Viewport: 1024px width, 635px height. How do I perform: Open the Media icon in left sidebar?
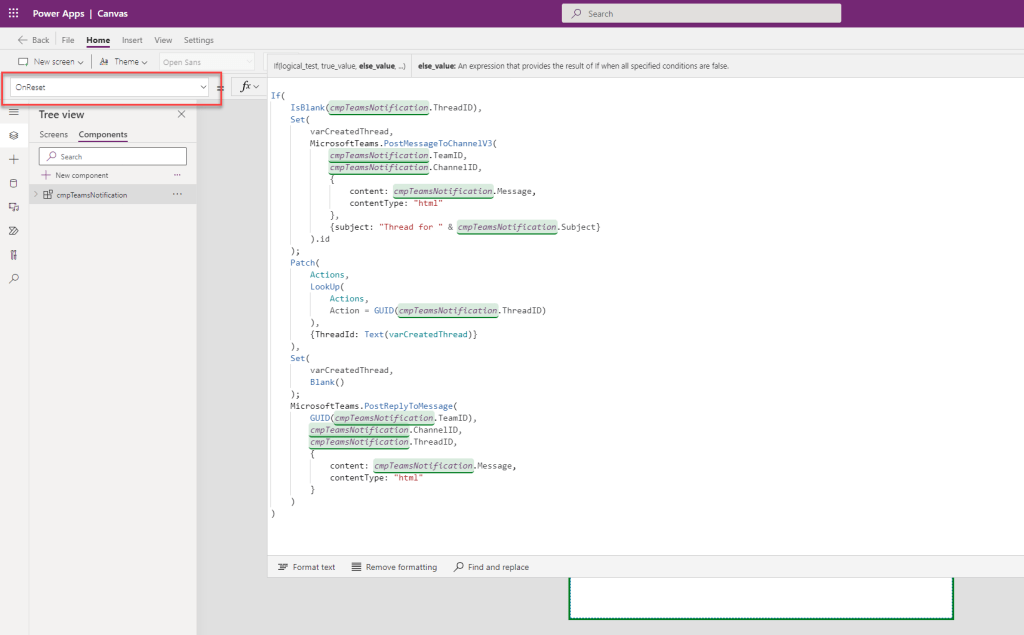pyautogui.click(x=14, y=207)
